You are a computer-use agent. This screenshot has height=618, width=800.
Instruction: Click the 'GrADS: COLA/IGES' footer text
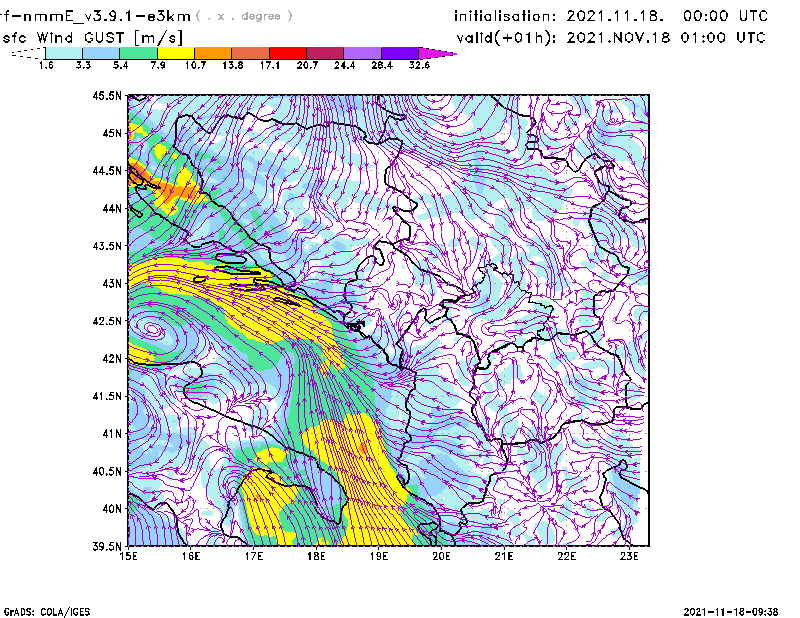pyautogui.click(x=46, y=612)
